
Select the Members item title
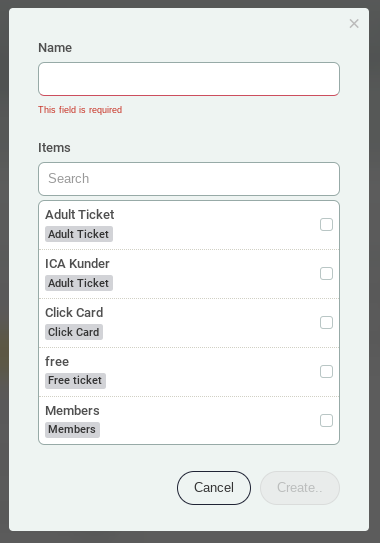(x=72, y=411)
